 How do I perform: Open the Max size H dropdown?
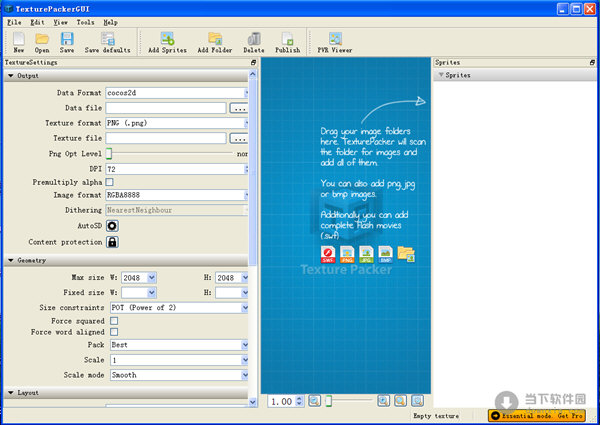[245, 278]
